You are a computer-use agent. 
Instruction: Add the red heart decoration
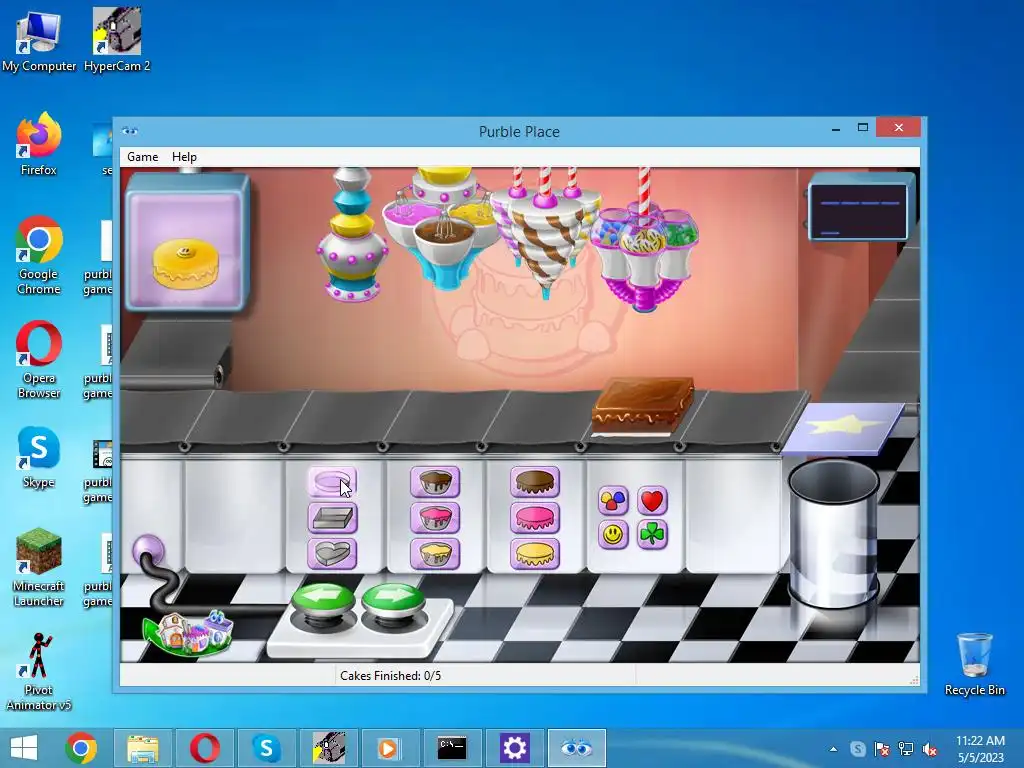[x=652, y=501]
